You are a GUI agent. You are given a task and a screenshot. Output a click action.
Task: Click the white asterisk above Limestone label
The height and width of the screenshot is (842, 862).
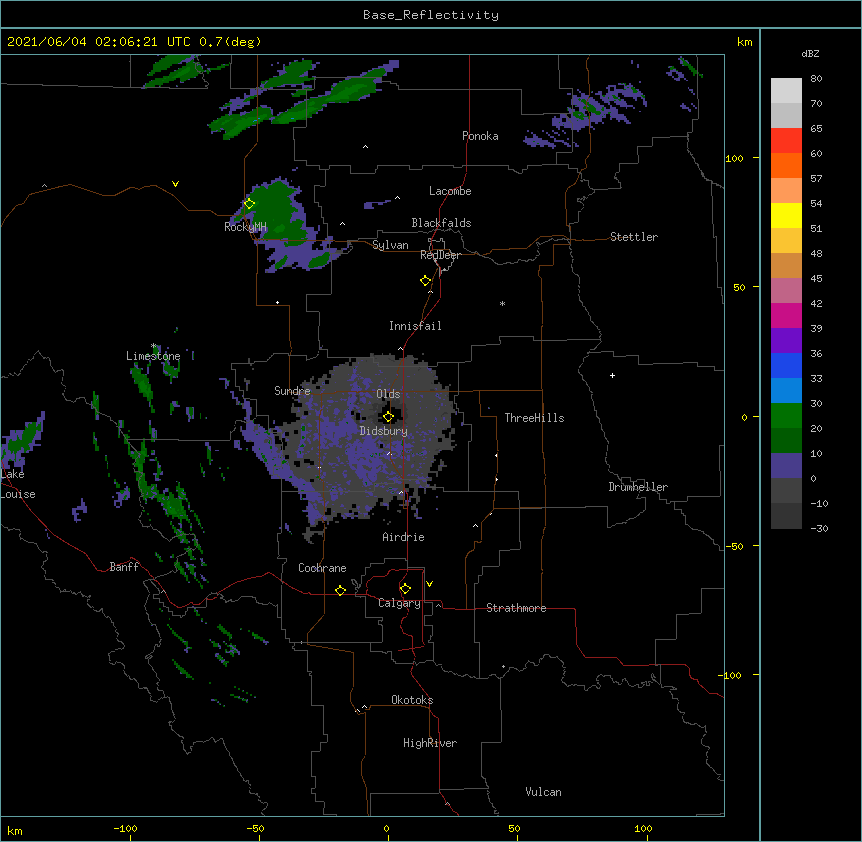154,346
